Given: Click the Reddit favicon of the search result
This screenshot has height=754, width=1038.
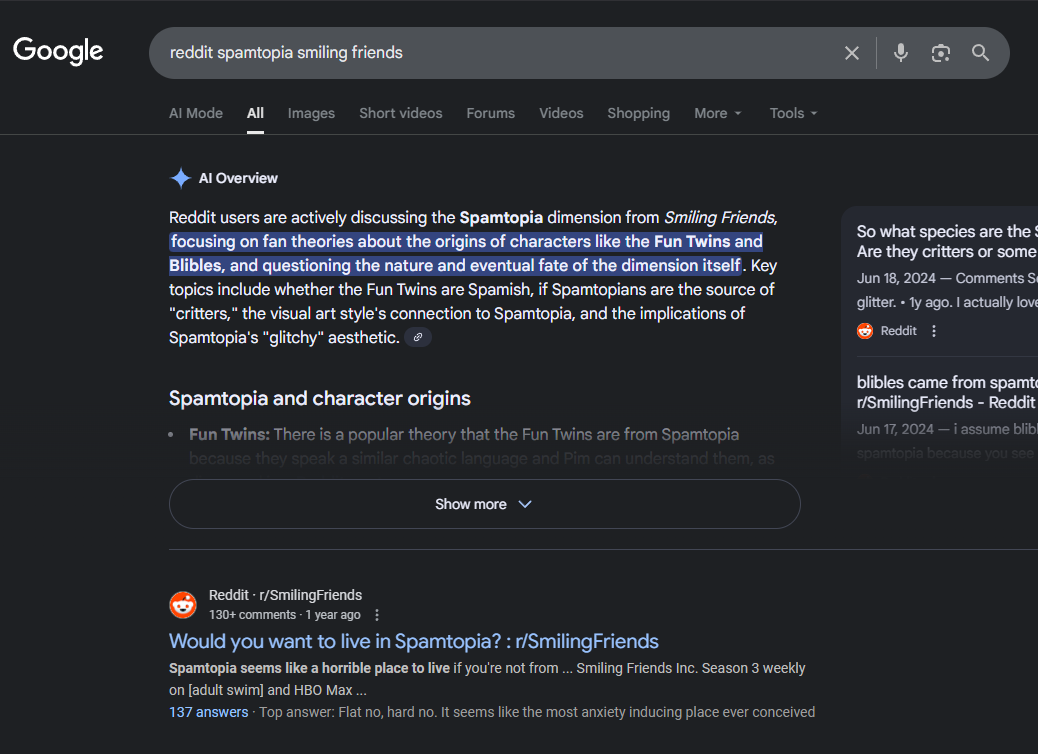Looking at the screenshot, I should coord(183,605).
